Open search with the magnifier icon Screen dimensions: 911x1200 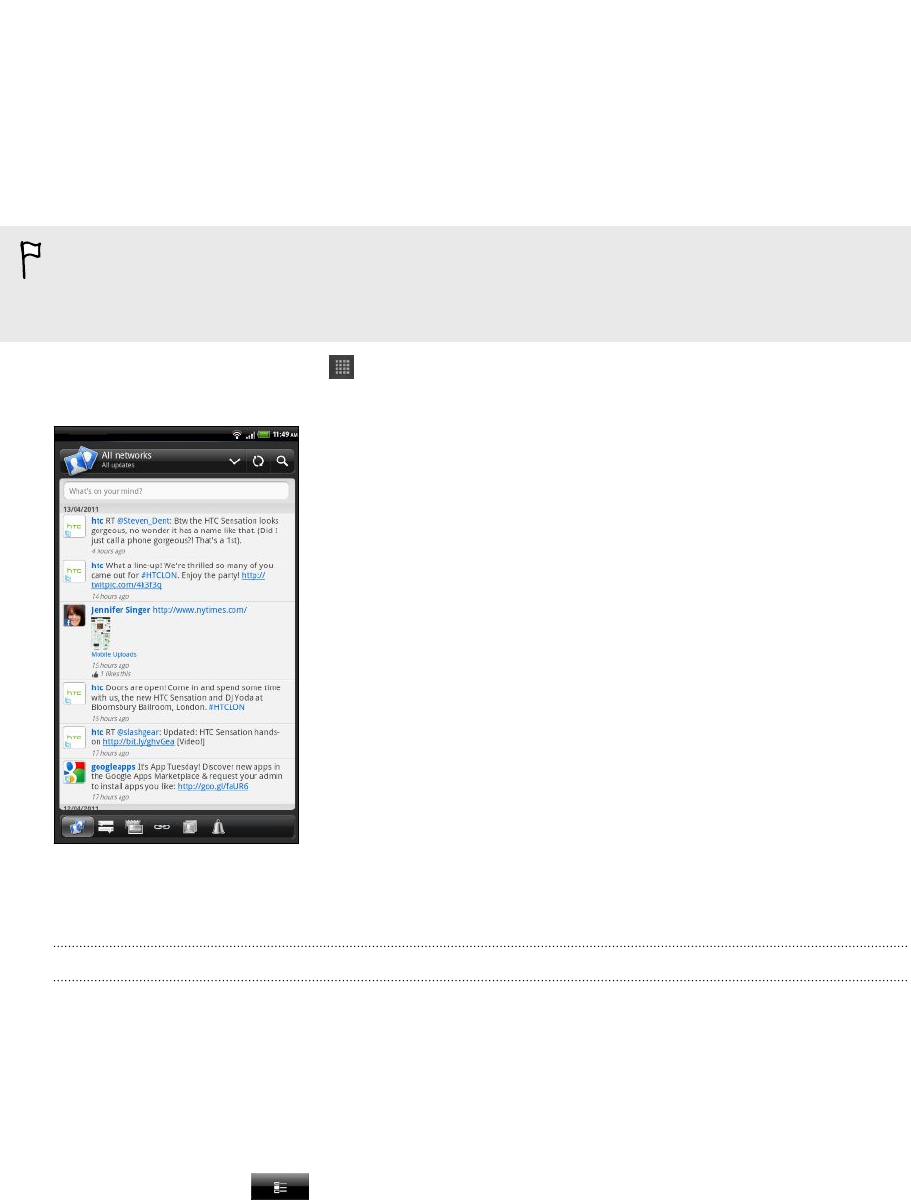[283, 462]
